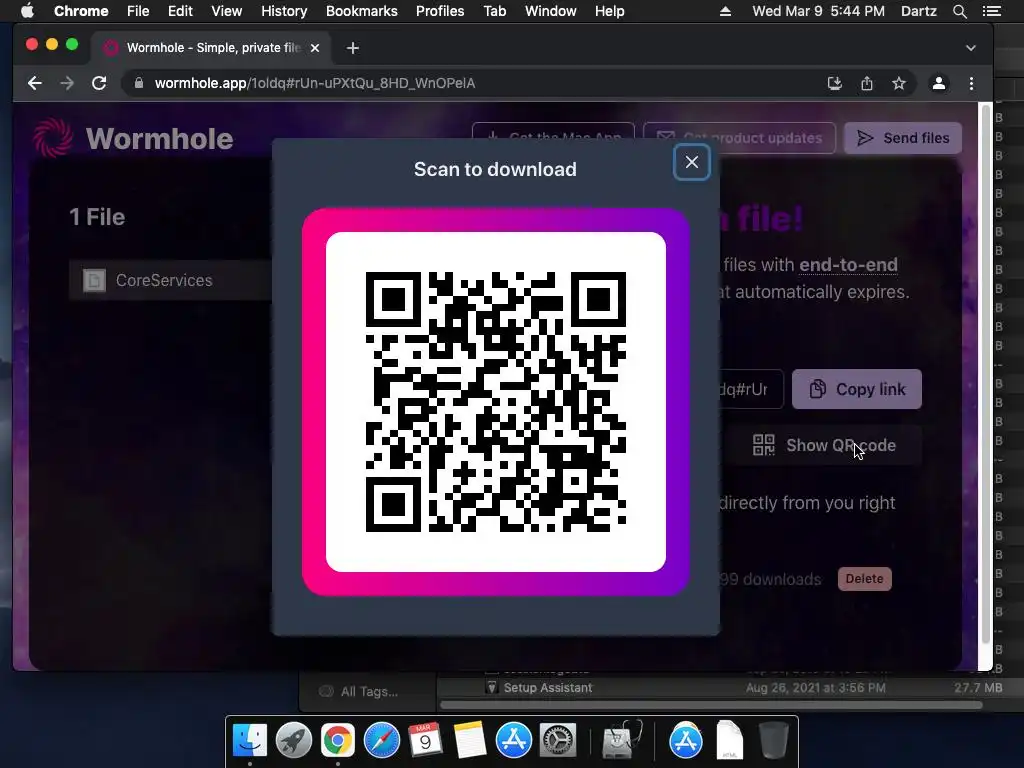Open Safari from the Dock
Screen dimensions: 1024x768
pos(381,740)
